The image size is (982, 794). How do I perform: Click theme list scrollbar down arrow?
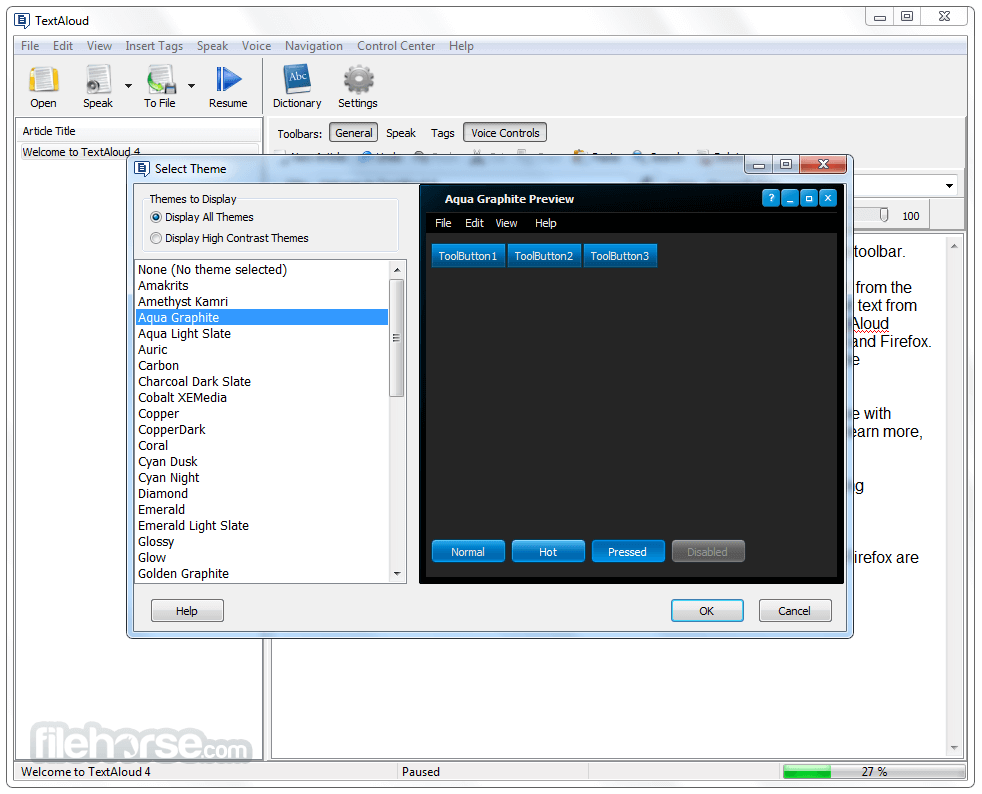click(x=397, y=574)
